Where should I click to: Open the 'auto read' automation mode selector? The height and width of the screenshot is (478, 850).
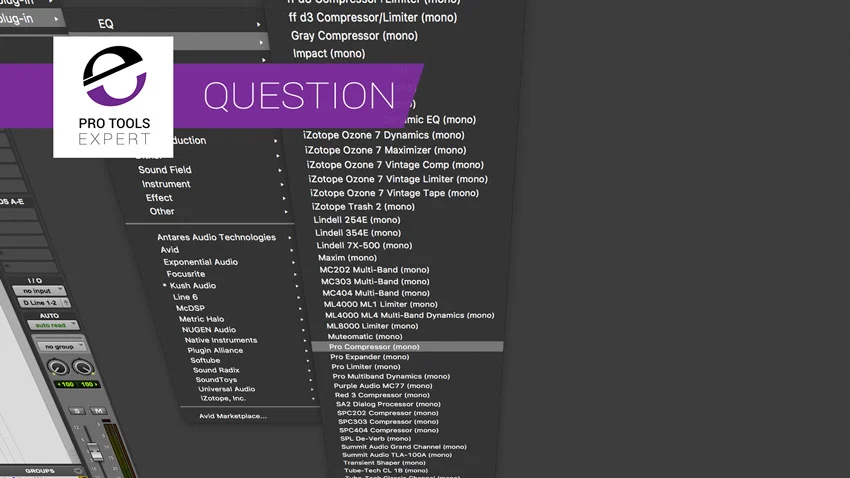pyautogui.click(x=53, y=325)
